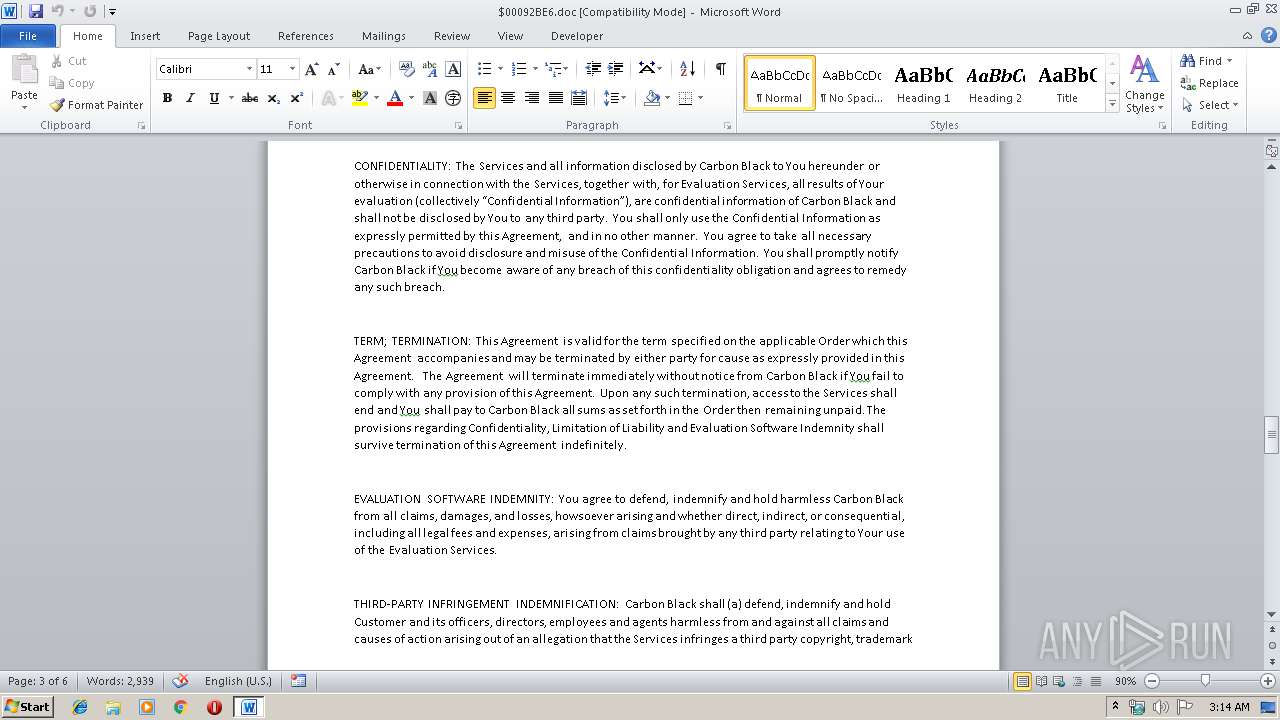Apply the Heading 1 style
This screenshot has width=1280, height=720.
coord(923,83)
